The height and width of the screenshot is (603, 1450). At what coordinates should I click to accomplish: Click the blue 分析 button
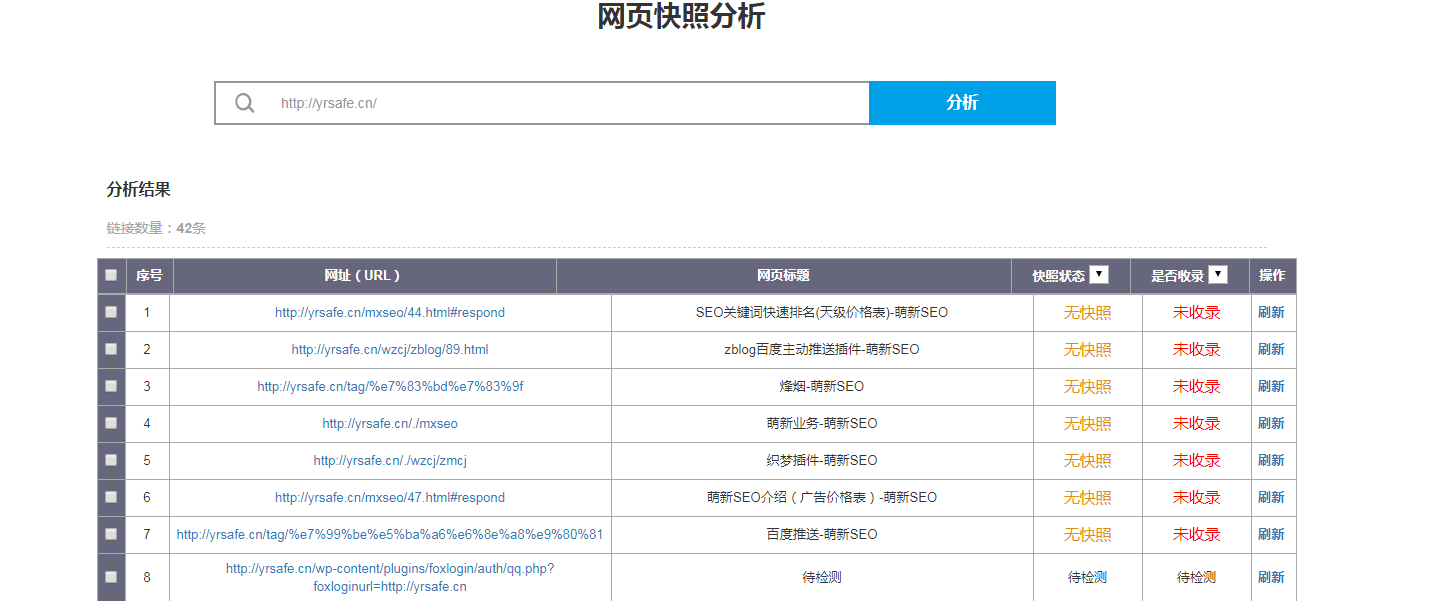pos(962,103)
